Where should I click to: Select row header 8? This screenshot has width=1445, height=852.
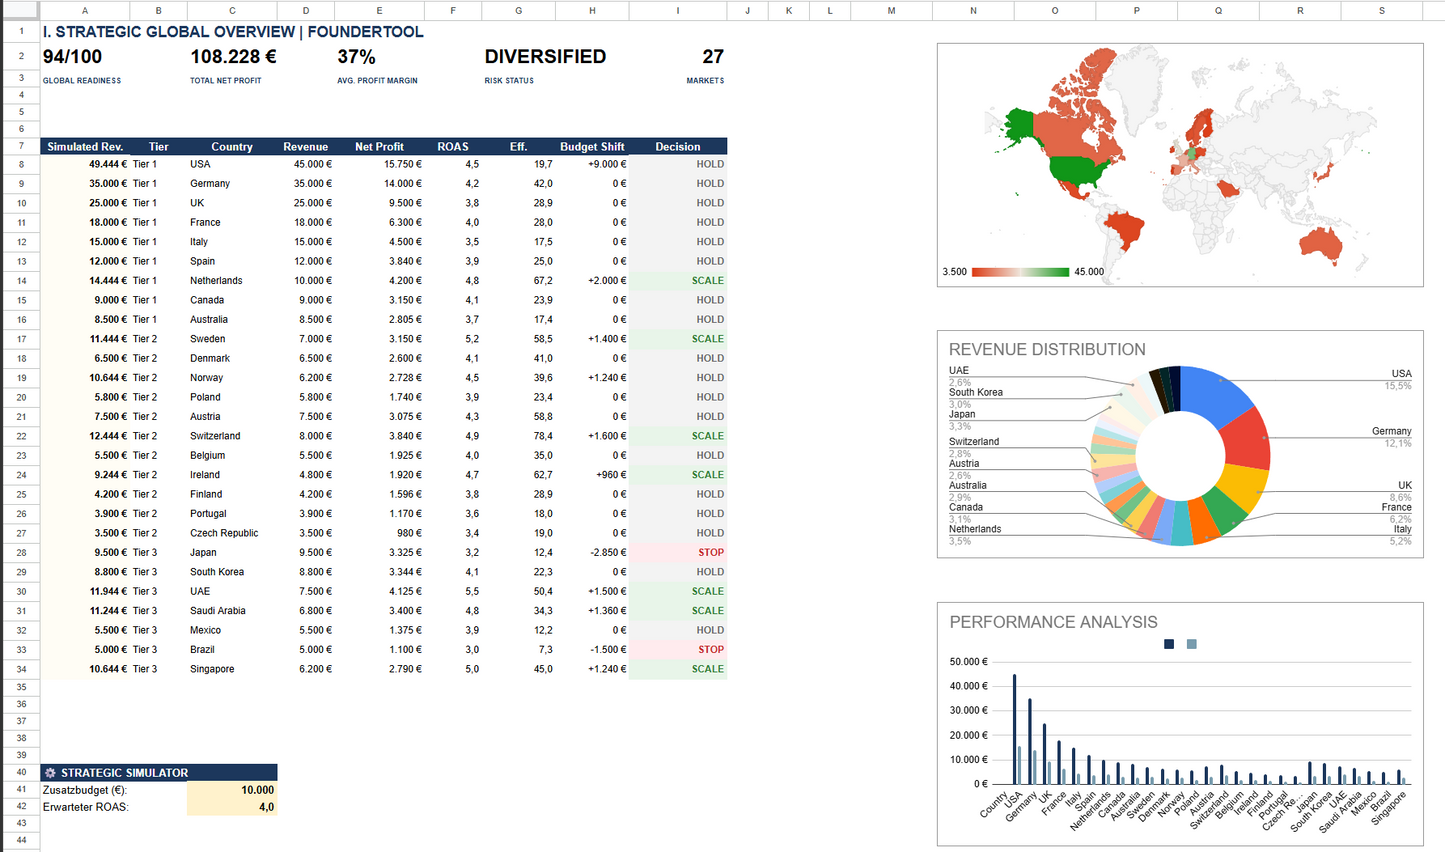click(x=21, y=164)
